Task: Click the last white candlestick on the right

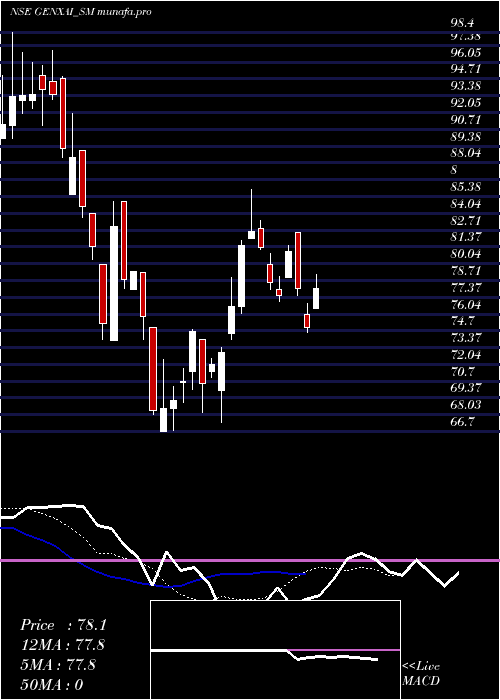Action: pyautogui.click(x=316, y=298)
